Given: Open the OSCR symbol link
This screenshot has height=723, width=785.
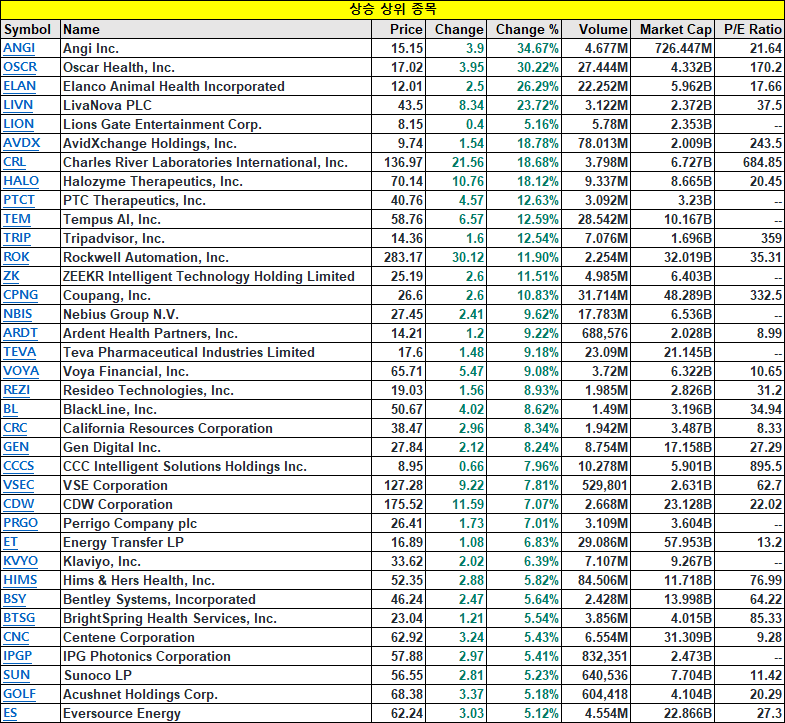Looking at the screenshot, I should point(20,67).
